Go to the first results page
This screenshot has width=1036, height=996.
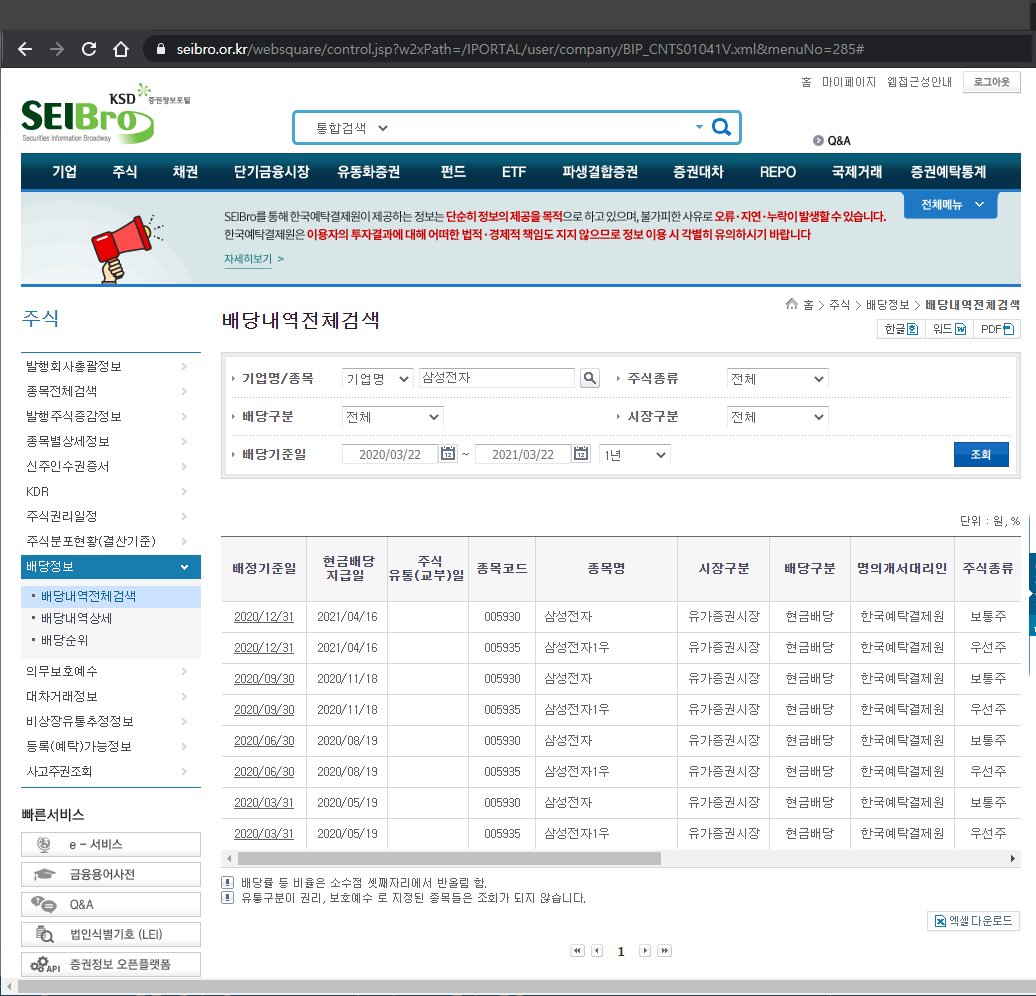coord(577,950)
